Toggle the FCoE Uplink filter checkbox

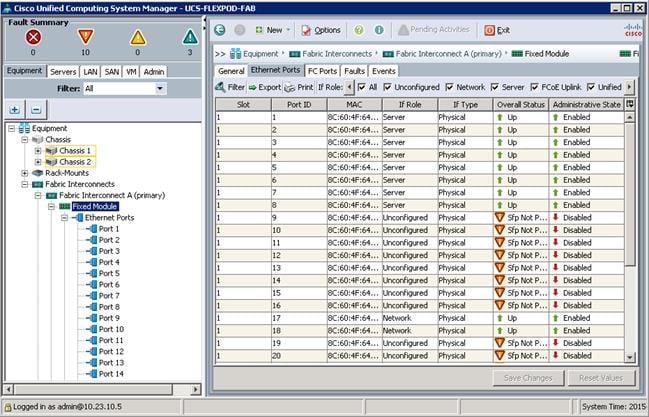click(x=534, y=87)
